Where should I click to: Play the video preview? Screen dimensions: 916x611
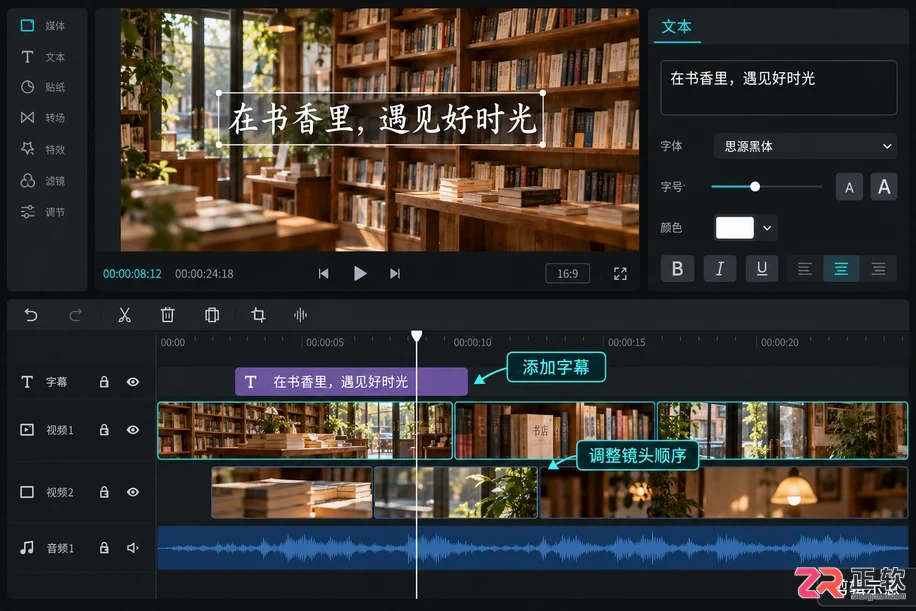[360, 273]
